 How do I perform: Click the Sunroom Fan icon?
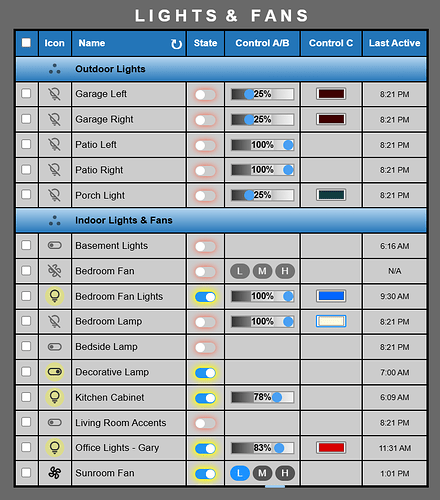coord(55,473)
